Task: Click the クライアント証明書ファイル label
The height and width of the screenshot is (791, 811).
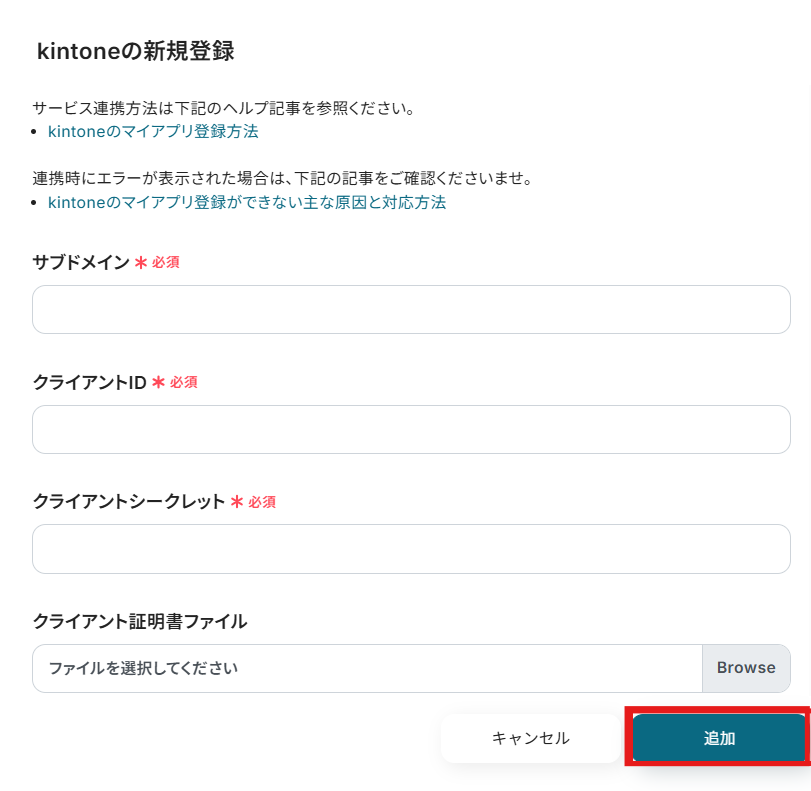Action: coord(140,621)
